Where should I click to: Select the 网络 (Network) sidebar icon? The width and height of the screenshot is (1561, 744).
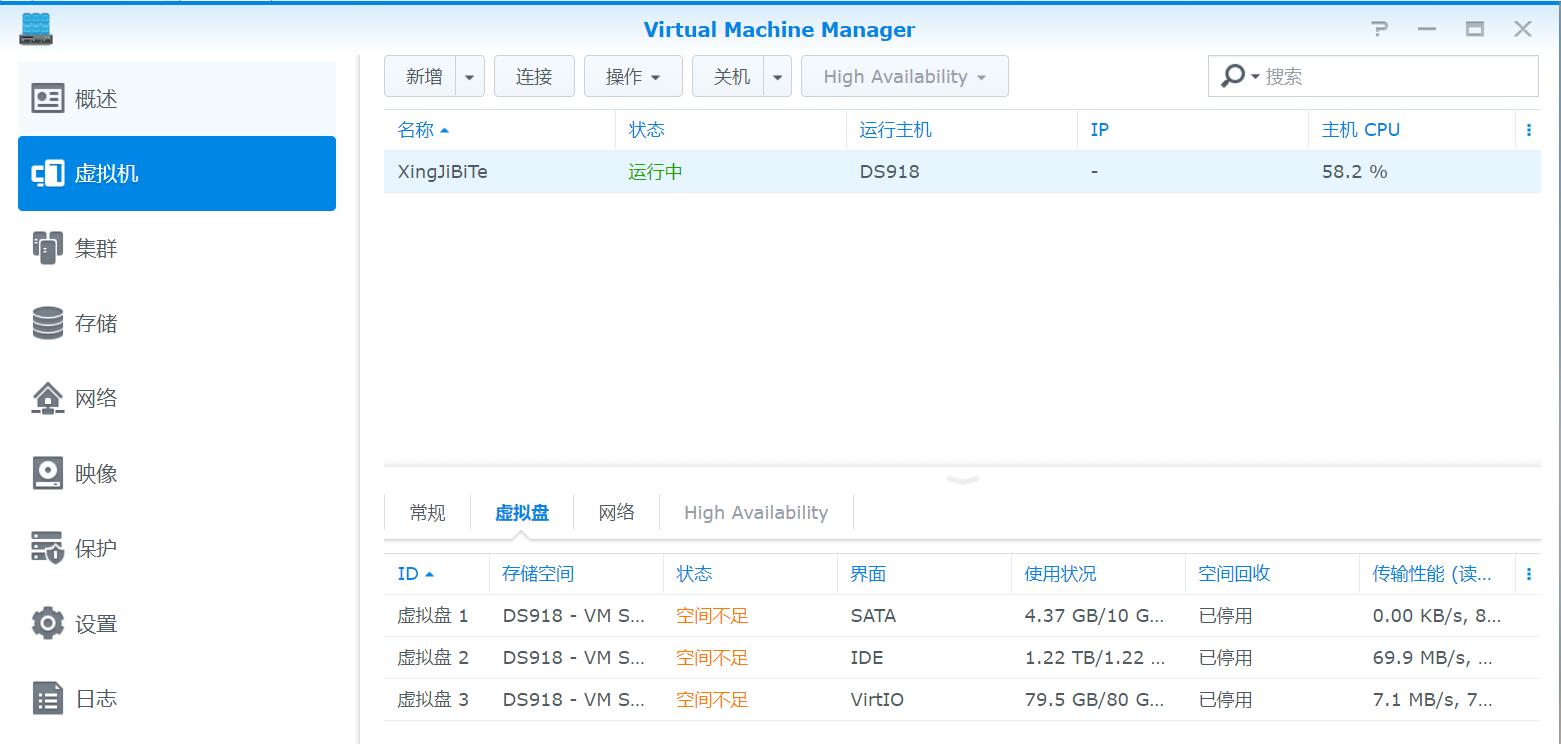click(95, 398)
